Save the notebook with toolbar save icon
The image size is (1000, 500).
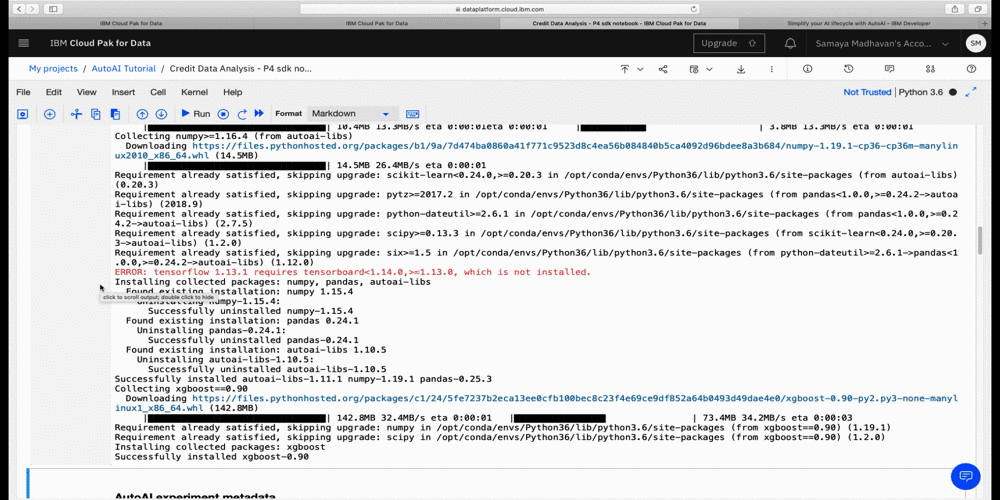click(22, 114)
